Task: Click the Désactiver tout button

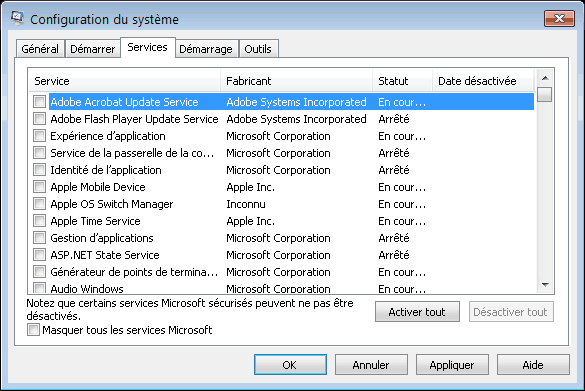Action: click(x=511, y=312)
